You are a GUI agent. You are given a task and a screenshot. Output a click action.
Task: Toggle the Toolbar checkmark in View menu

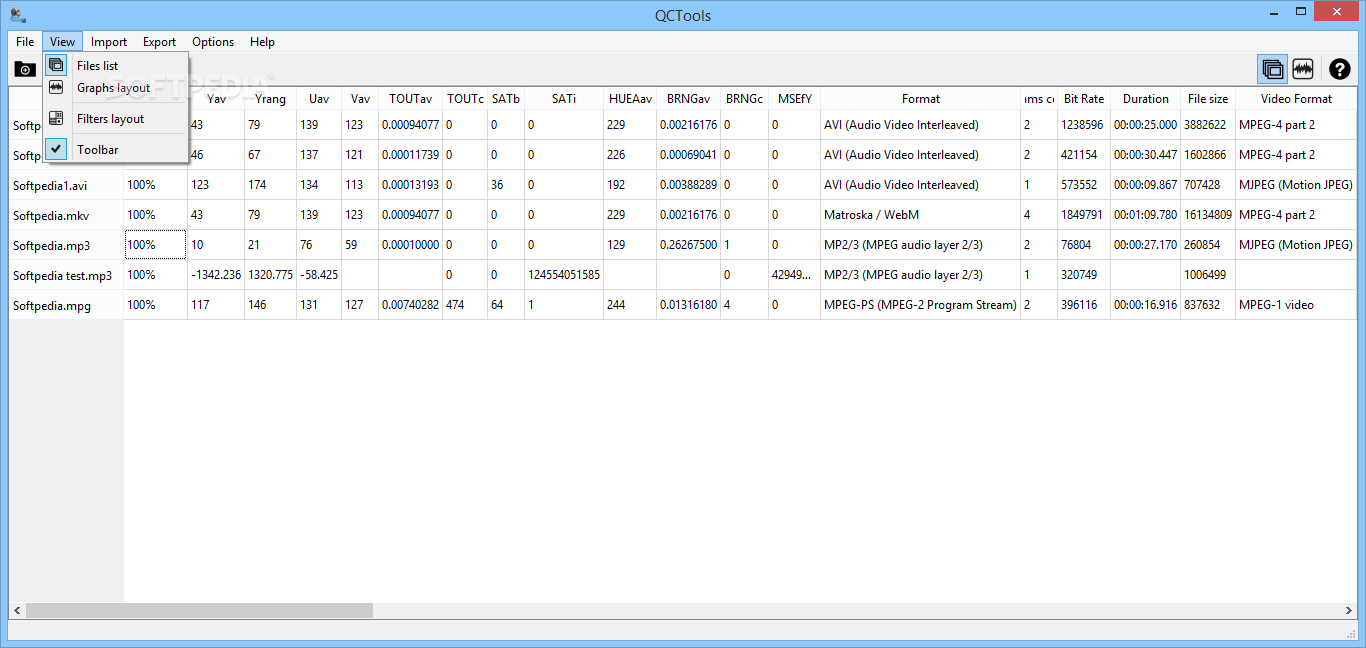click(x=56, y=150)
